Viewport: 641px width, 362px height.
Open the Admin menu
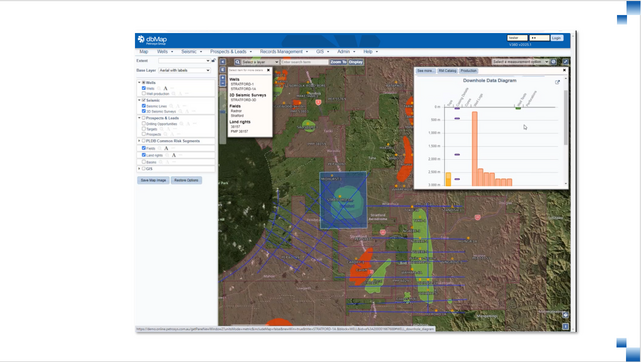346,51
